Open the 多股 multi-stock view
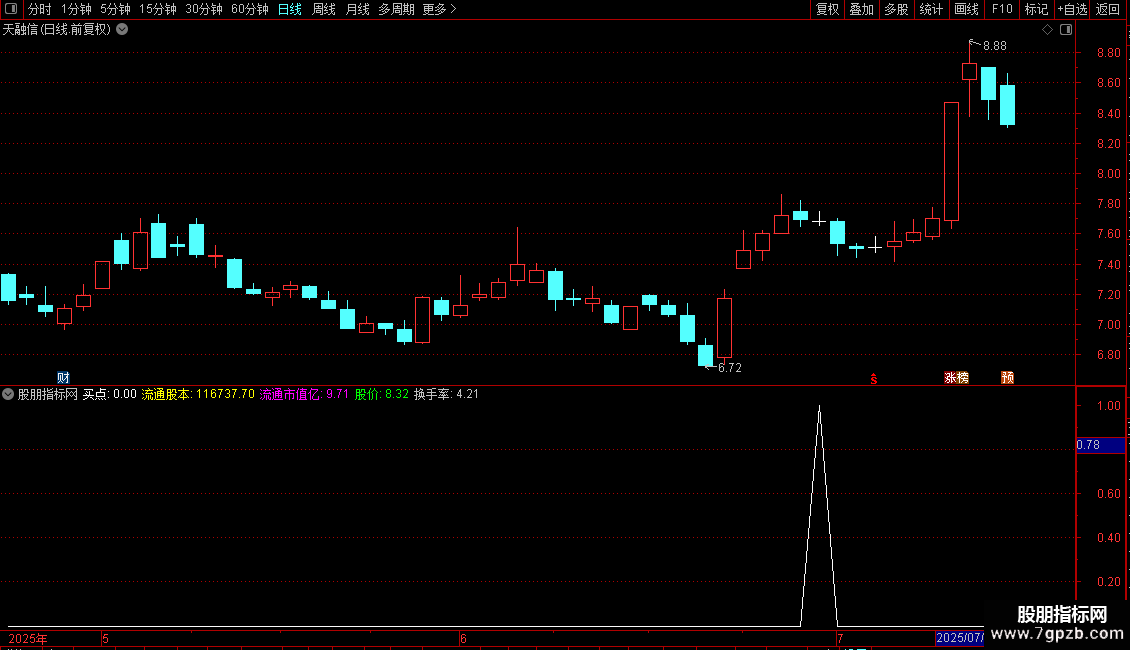Screen dimensions: 1130x650 [897, 9]
